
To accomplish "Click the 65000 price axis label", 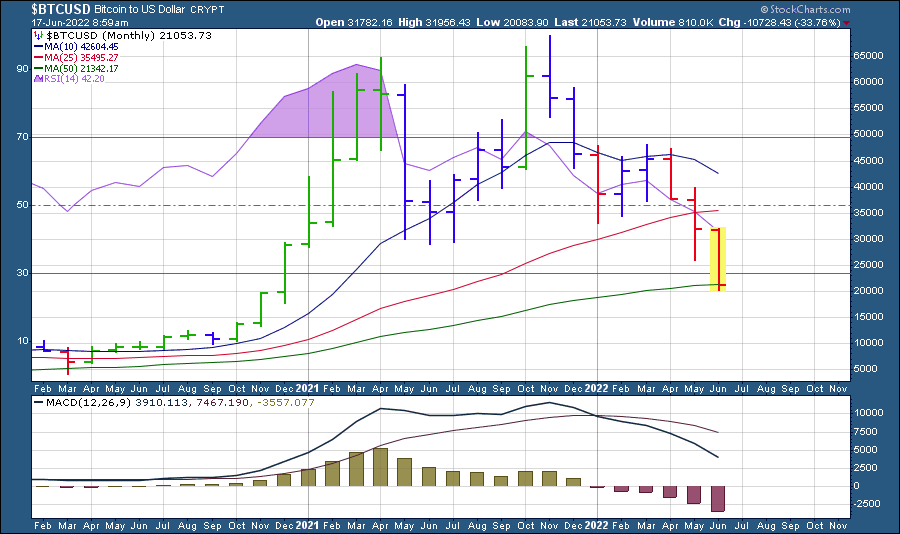I will pyautogui.click(x=869, y=58).
